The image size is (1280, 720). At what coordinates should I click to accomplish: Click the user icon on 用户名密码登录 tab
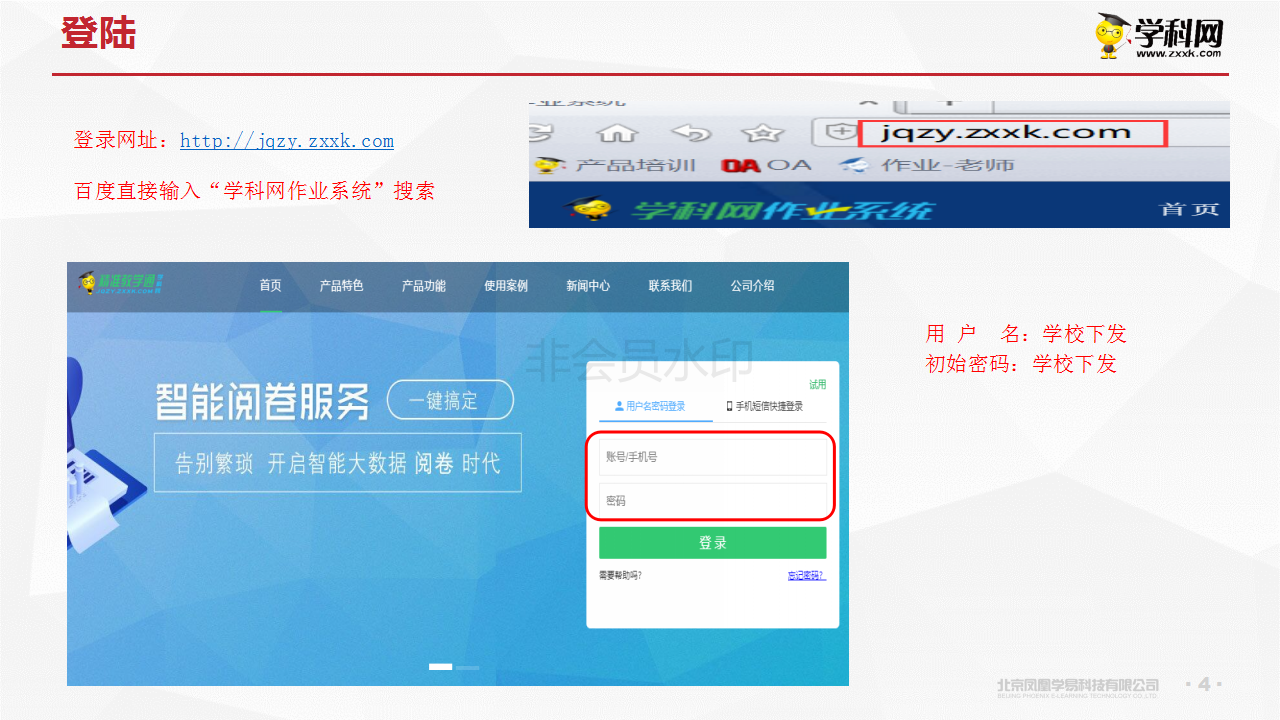pyautogui.click(x=619, y=406)
